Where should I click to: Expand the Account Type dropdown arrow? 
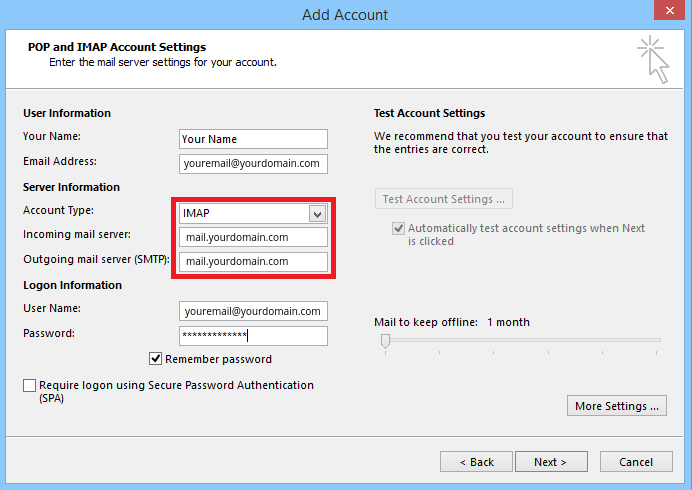point(317,213)
